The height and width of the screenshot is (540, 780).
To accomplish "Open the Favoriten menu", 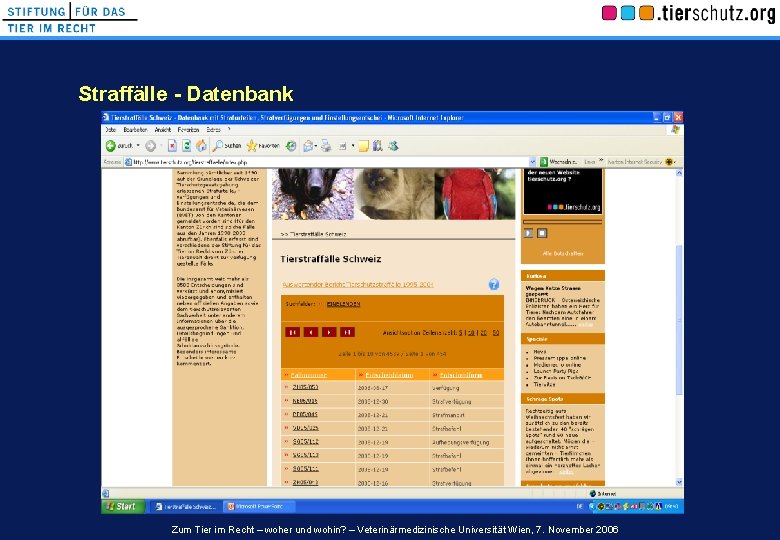I will pos(189,129).
